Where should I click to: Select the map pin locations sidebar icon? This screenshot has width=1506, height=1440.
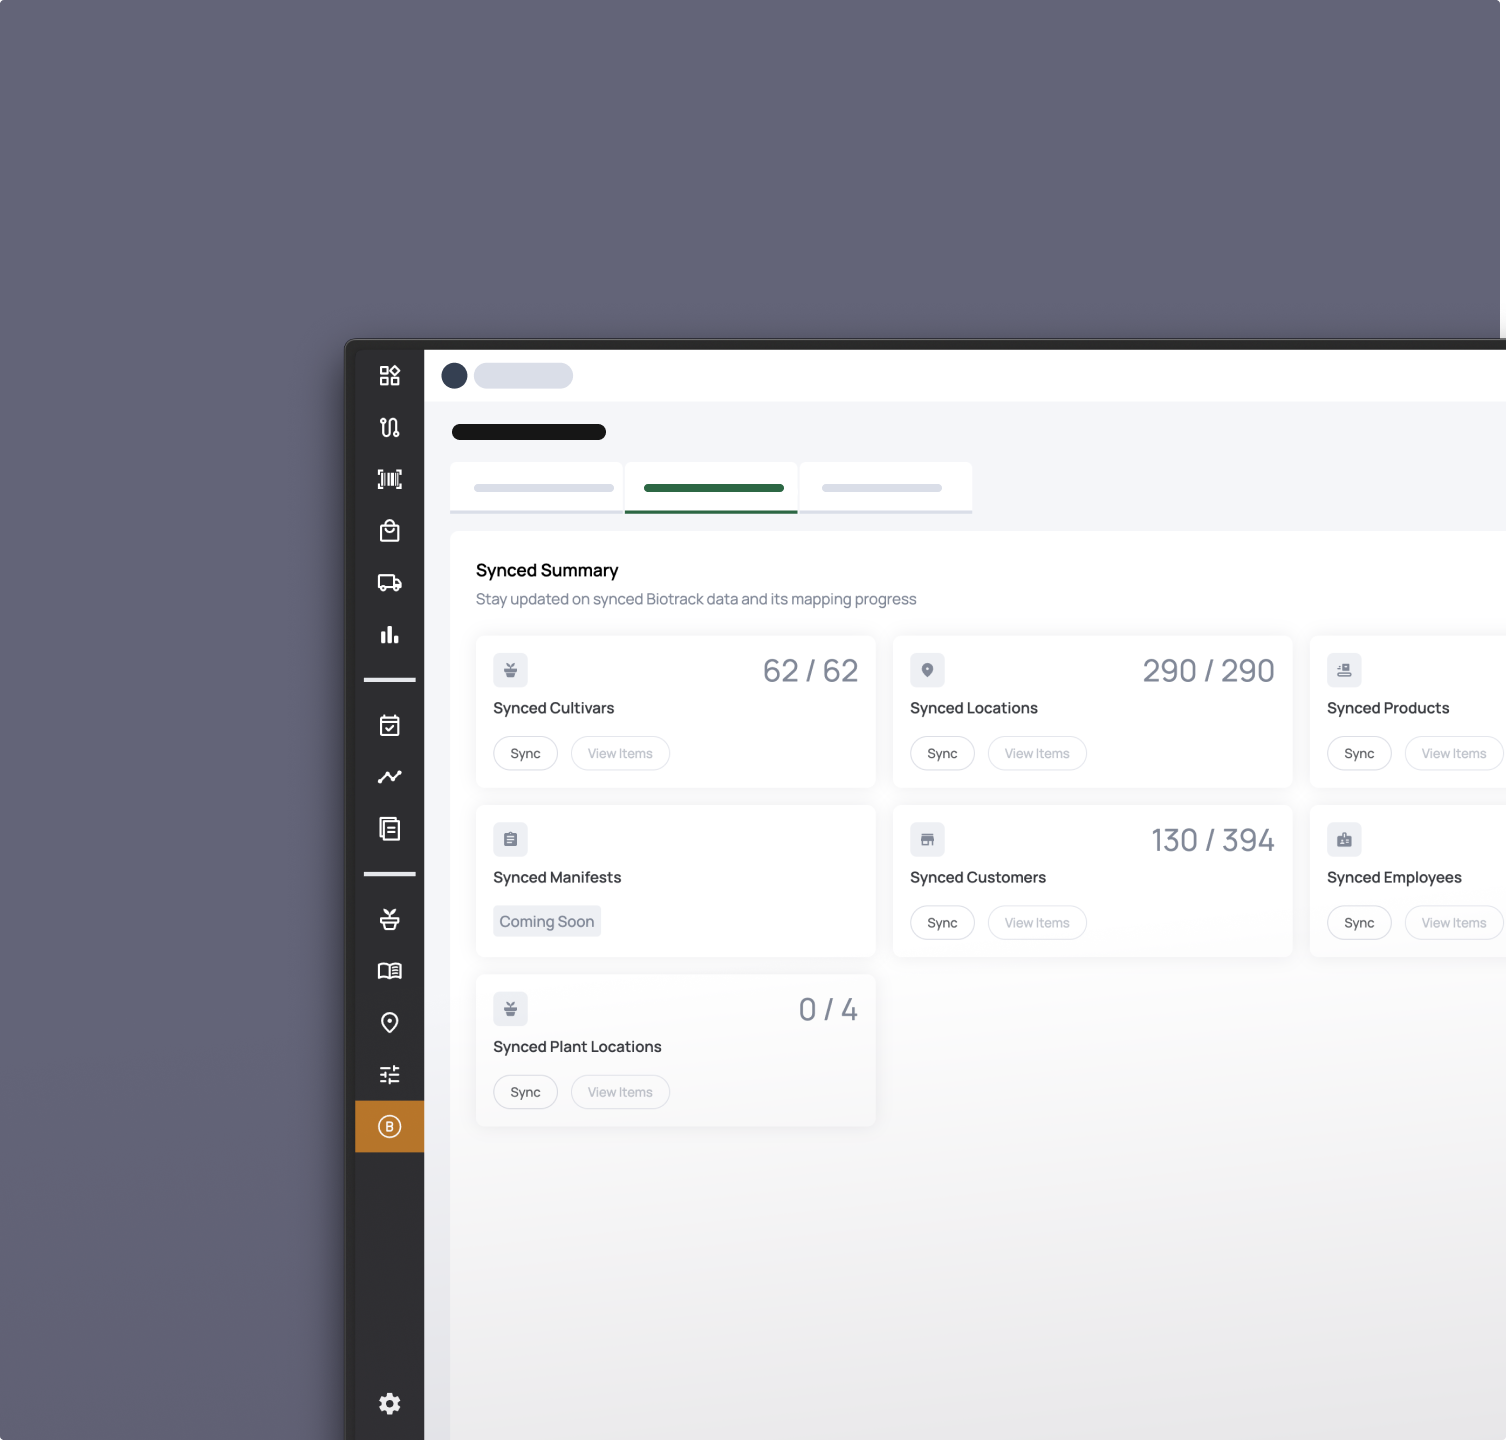pos(389,1022)
